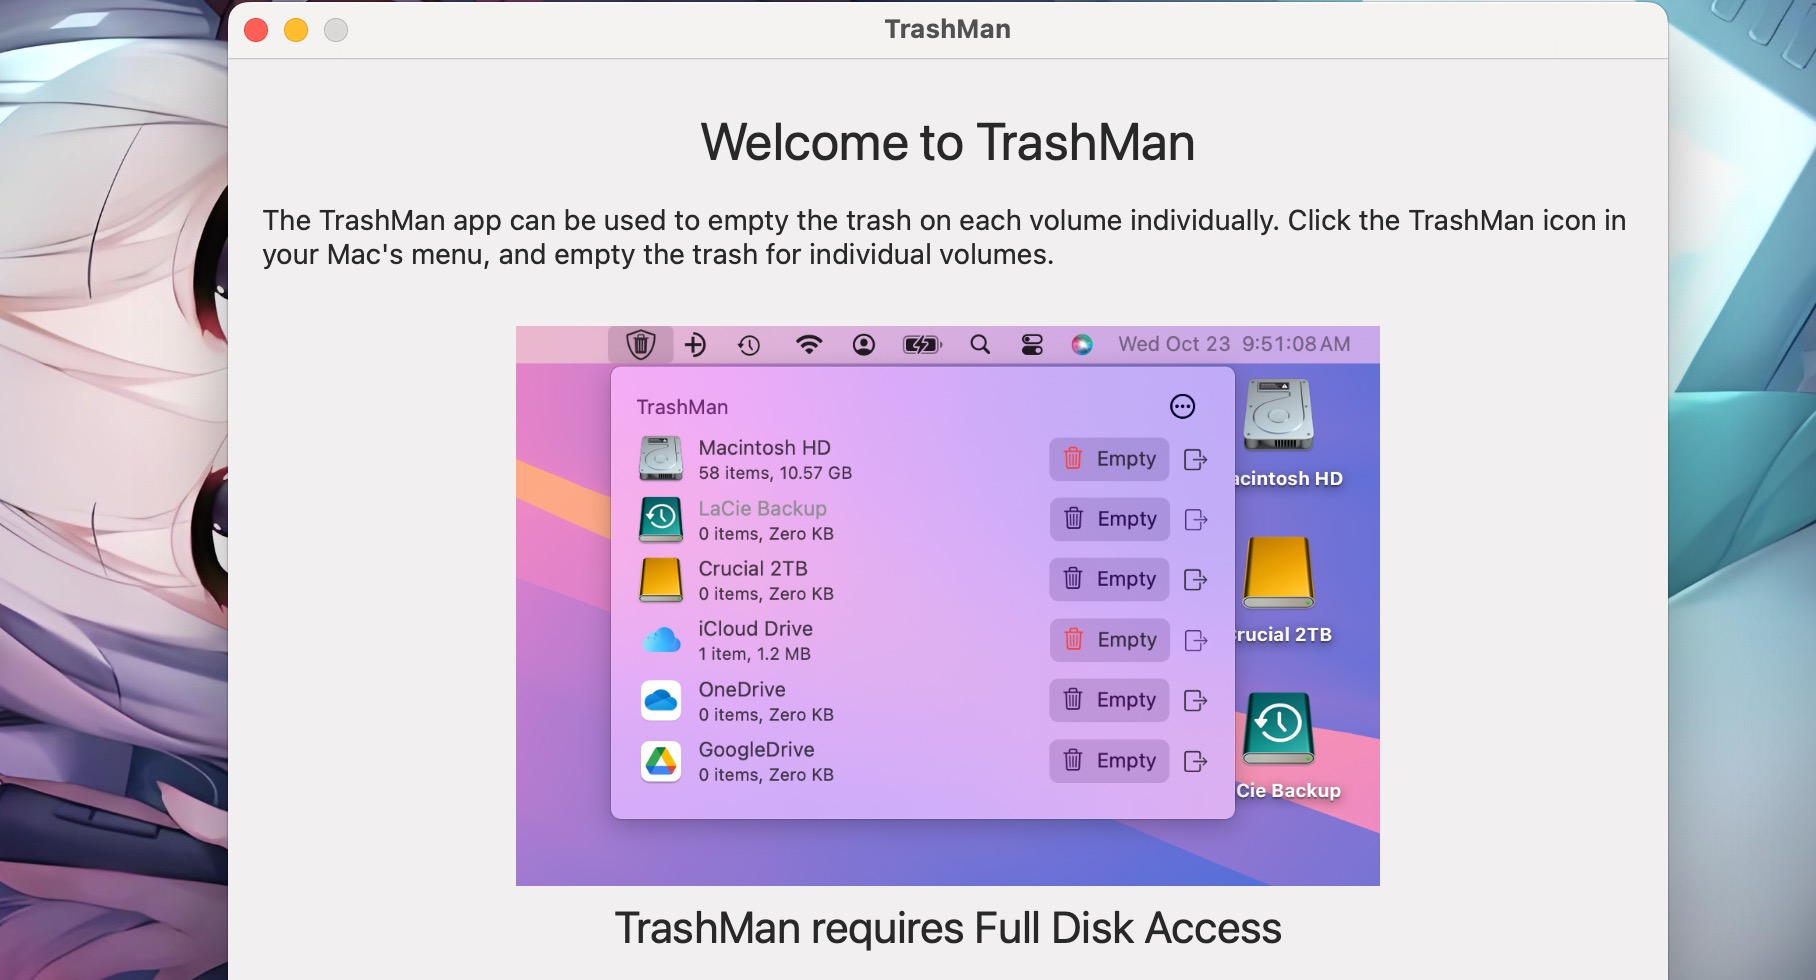The image size is (1816, 980).
Task: Minimize the TrashMan window with yellow button
Action: (x=296, y=30)
